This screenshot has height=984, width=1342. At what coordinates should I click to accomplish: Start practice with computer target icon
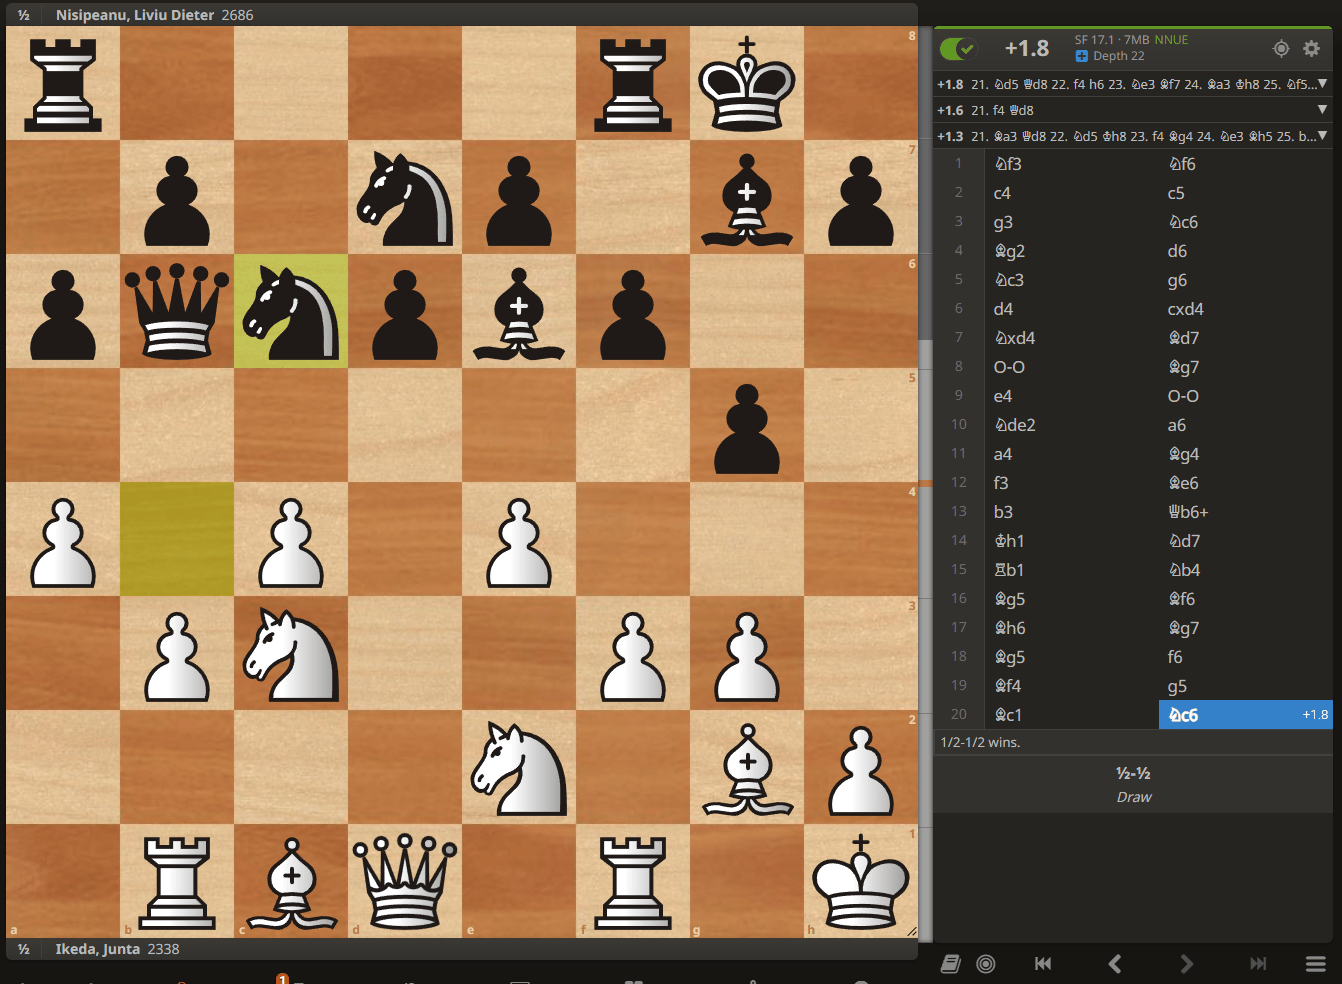tap(986, 963)
